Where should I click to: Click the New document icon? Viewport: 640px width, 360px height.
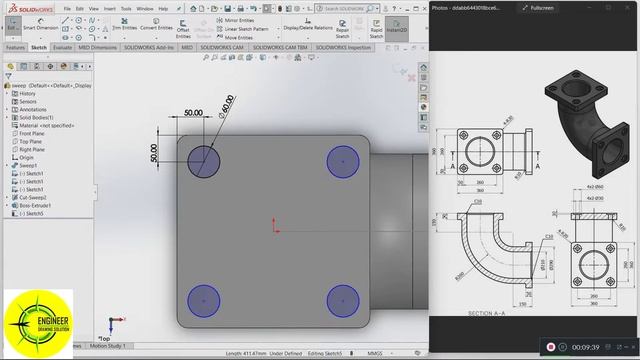[x=202, y=9]
